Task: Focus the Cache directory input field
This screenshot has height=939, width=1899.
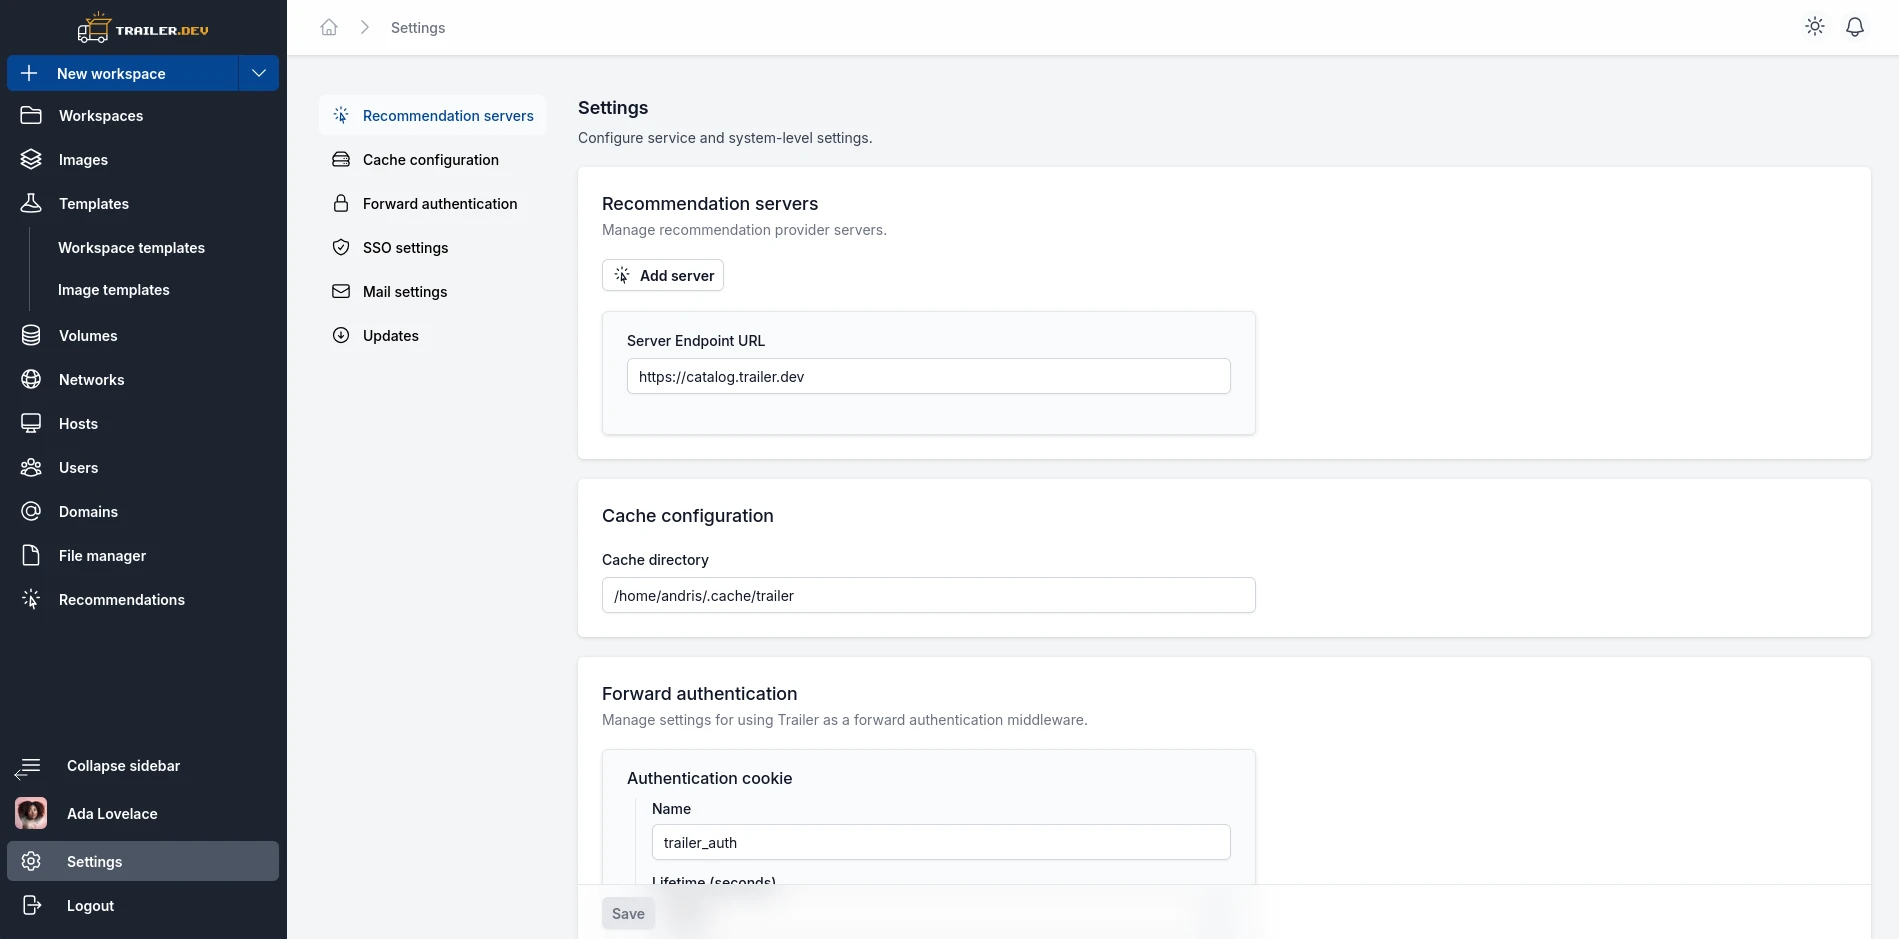Action: click(929, 595)
